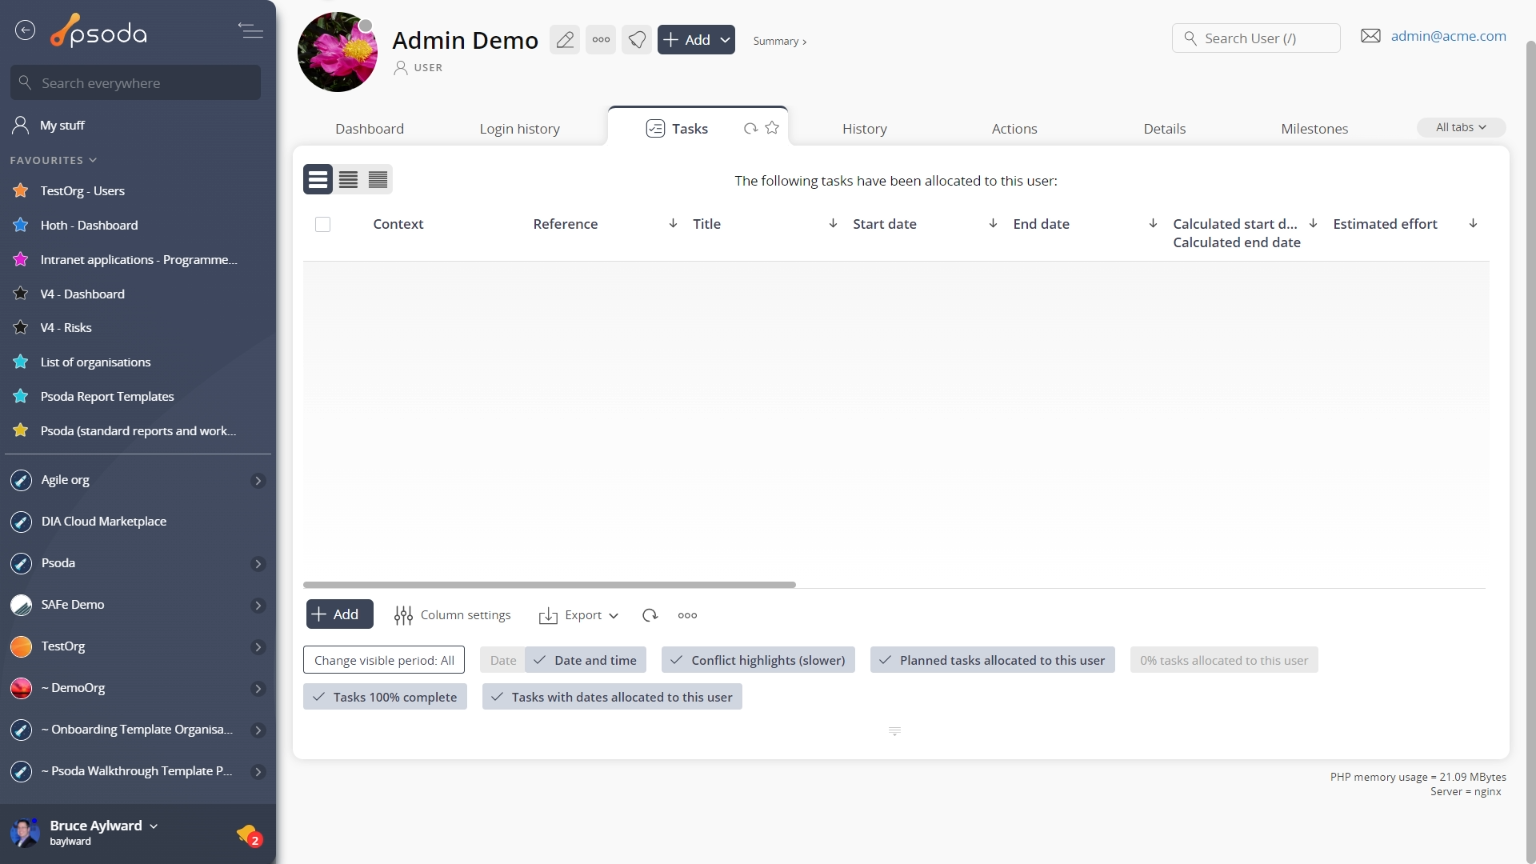
Task: Focus the Search everywhere field
Action: pos(136,83)
